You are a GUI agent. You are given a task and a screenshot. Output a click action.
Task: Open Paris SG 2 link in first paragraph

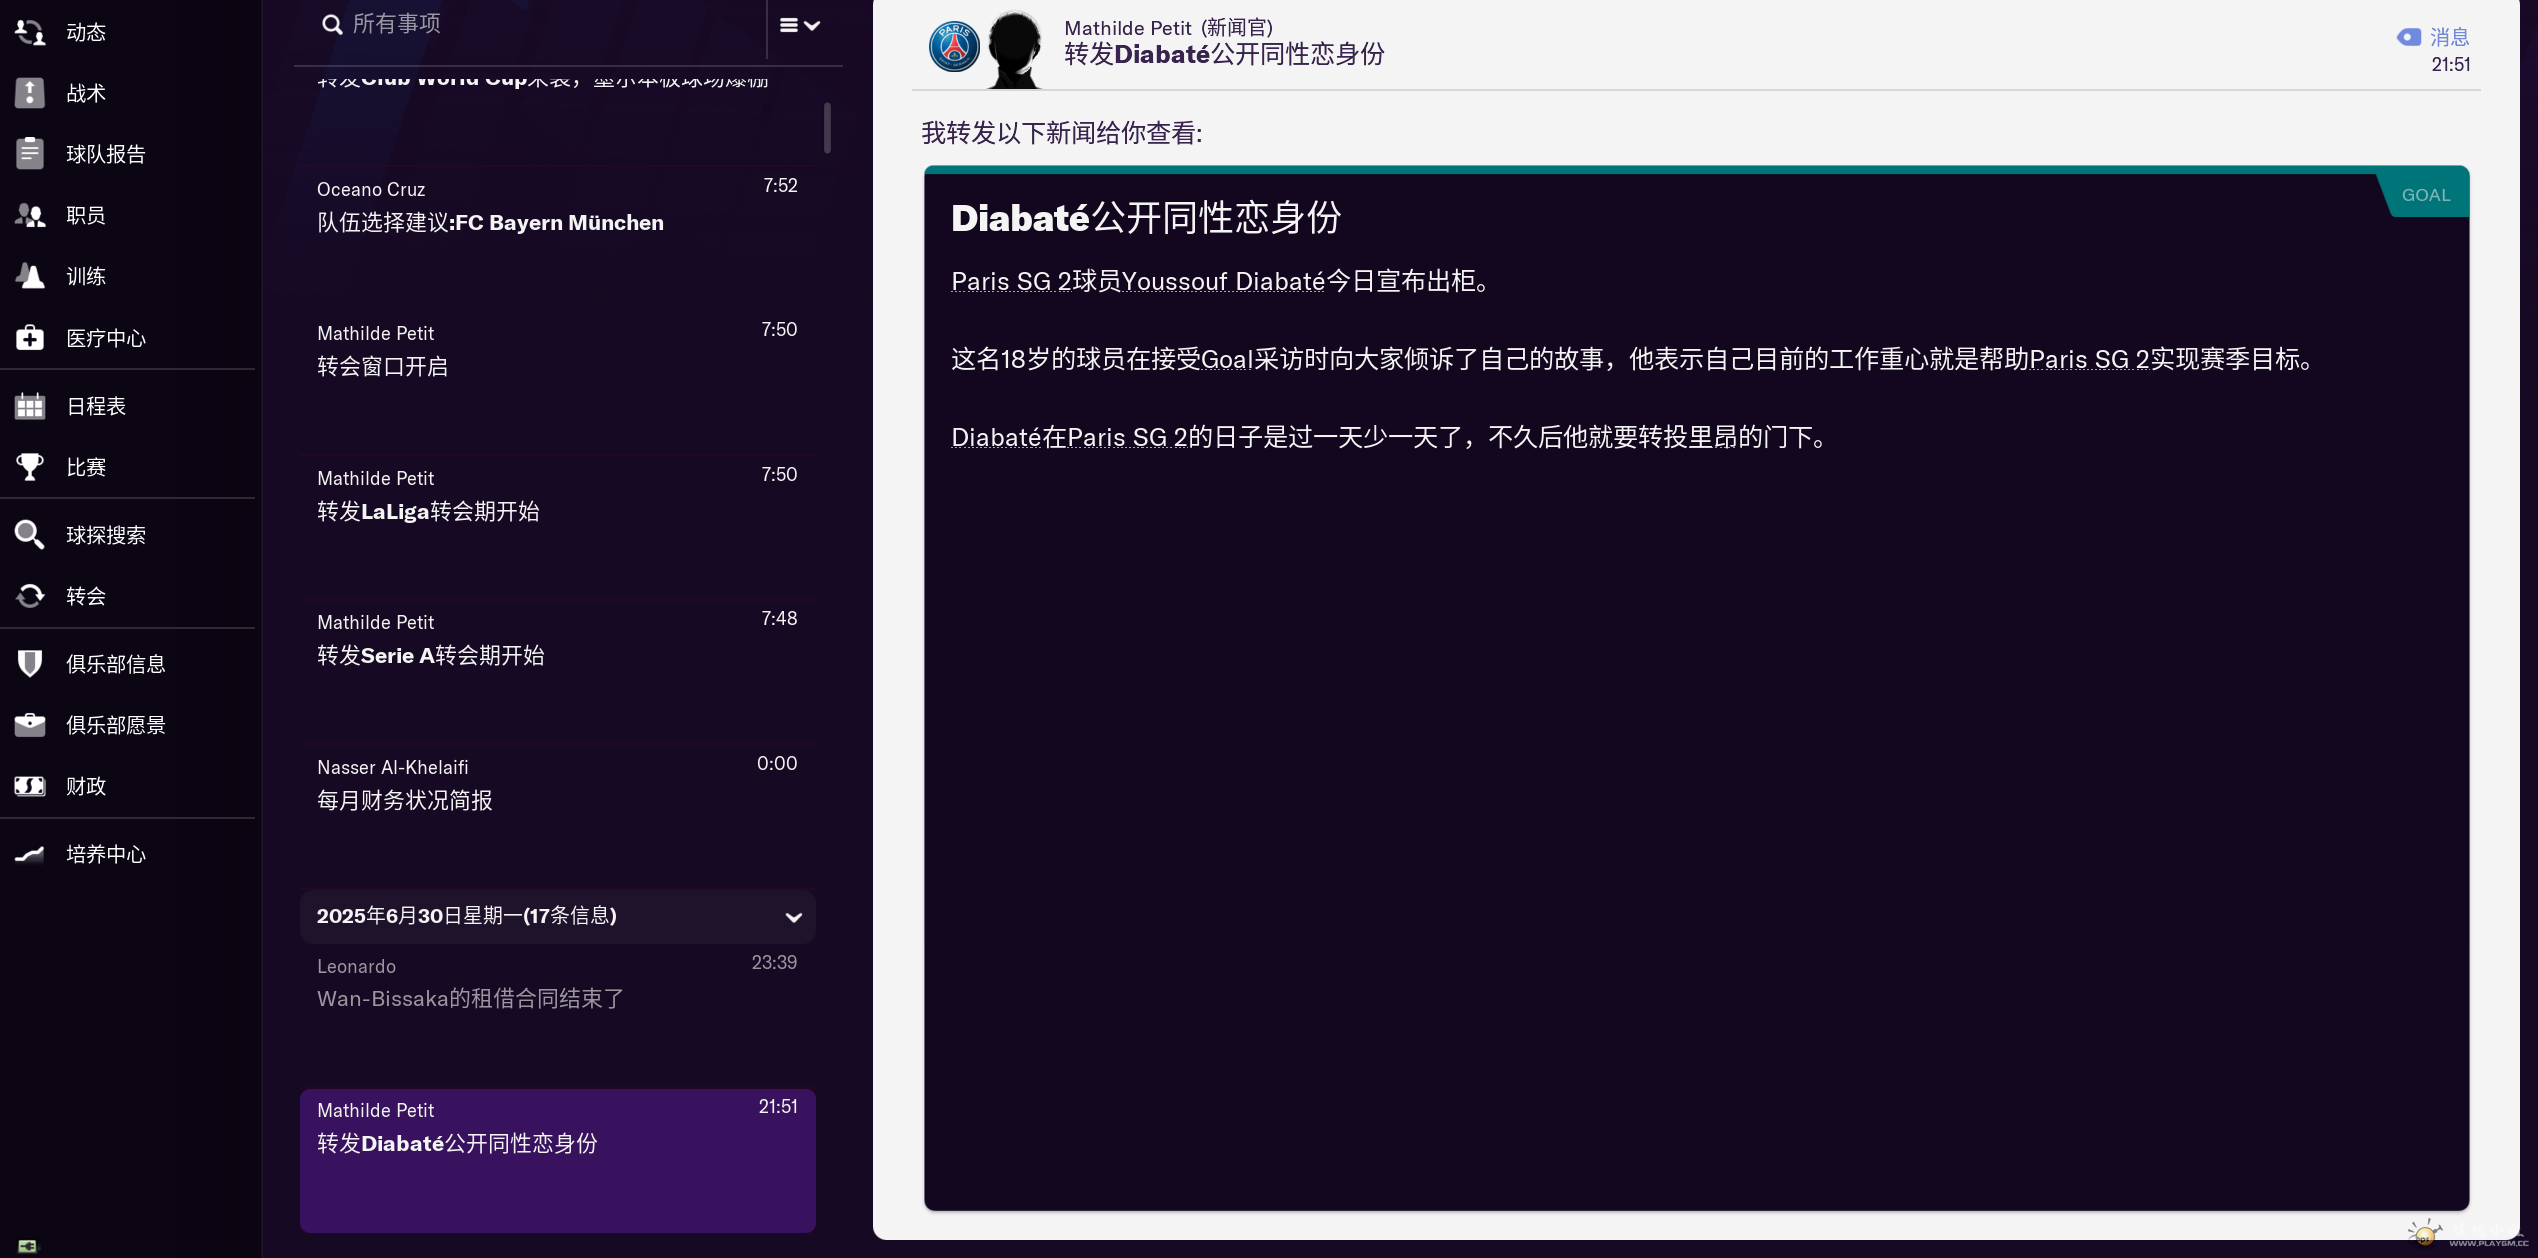pyautogui.click(x=1011, y=282)
